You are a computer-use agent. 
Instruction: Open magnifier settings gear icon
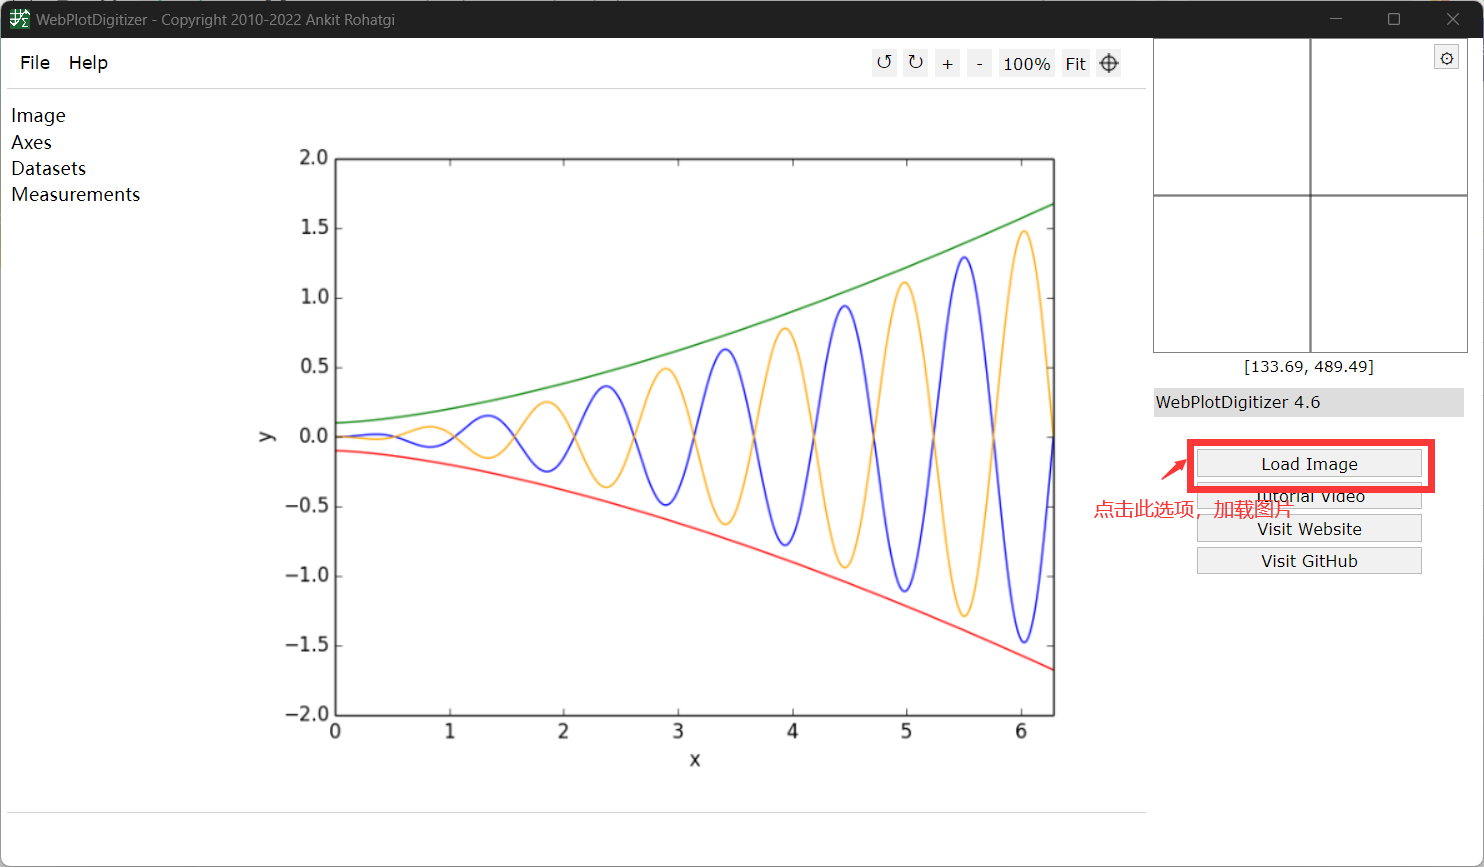tap(1447, 58)
